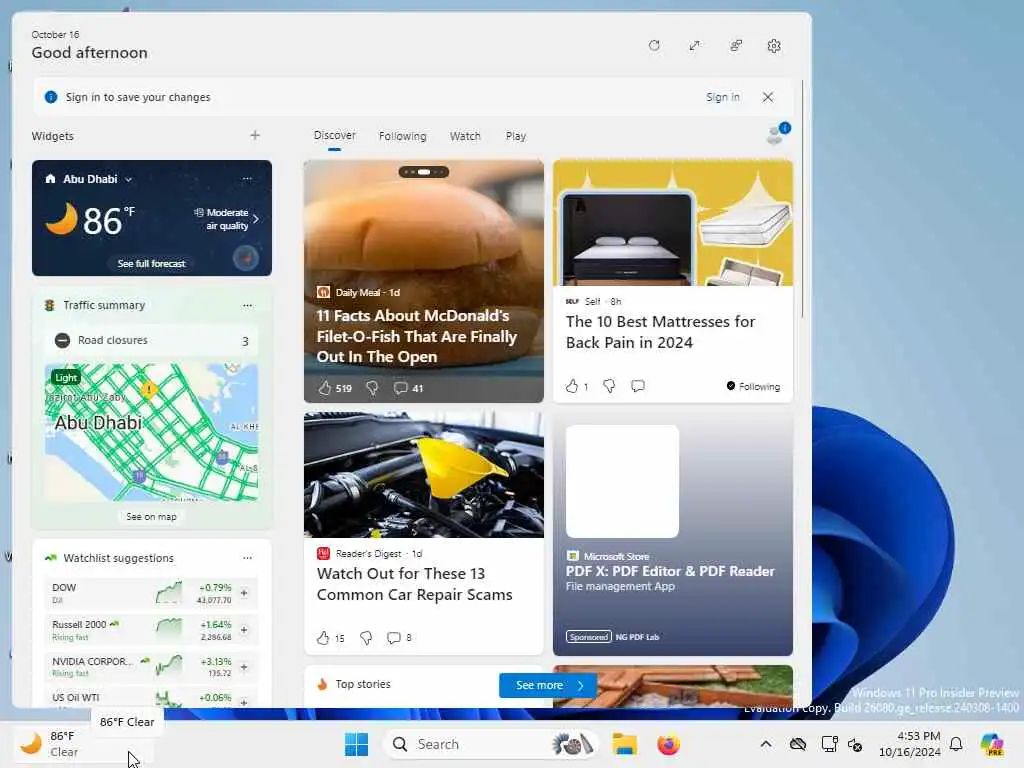
Task: Open the Watch tab
Action: [465, 136]
